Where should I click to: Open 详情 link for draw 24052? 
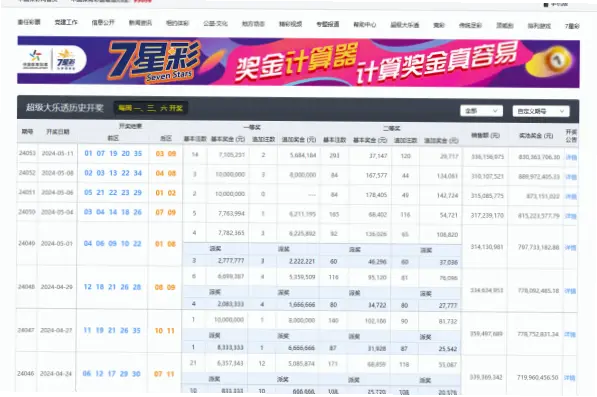pos(571,177)
